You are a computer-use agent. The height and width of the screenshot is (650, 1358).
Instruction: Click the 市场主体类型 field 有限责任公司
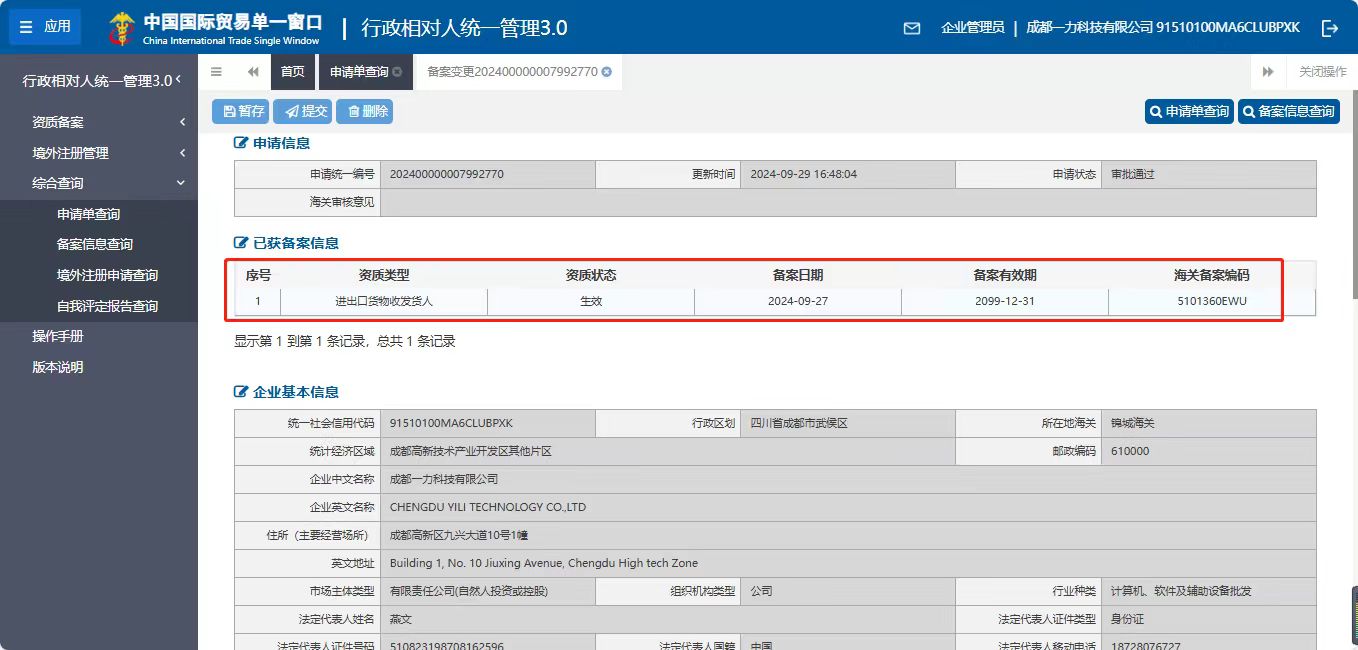pos(488,591)
